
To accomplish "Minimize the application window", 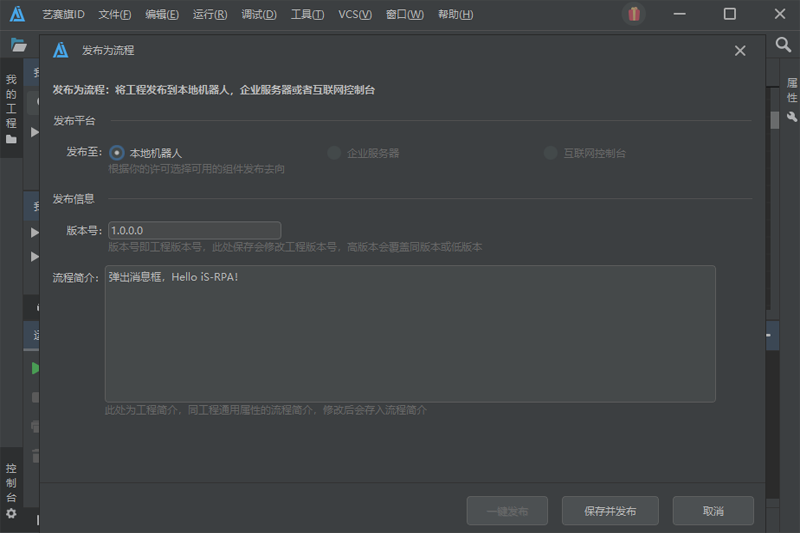I will coord(679,14).
